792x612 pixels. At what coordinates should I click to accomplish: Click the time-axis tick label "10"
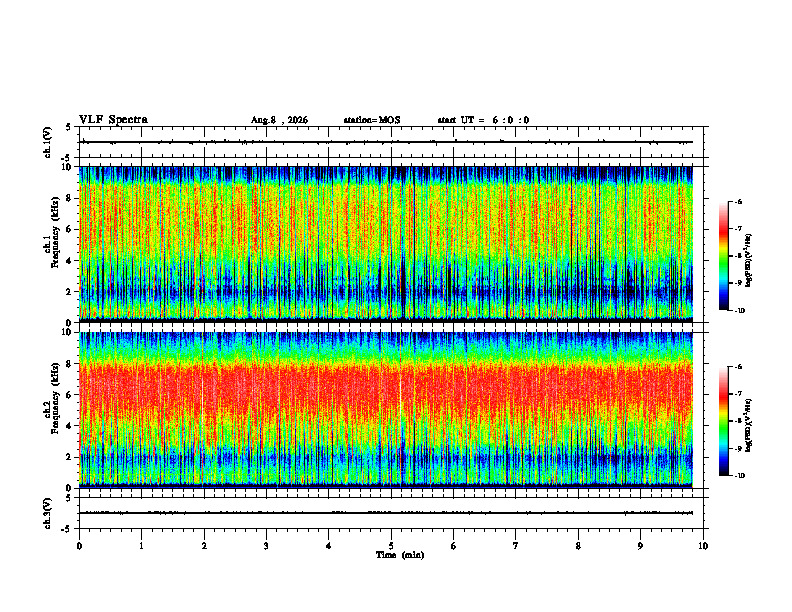point(703,546)
